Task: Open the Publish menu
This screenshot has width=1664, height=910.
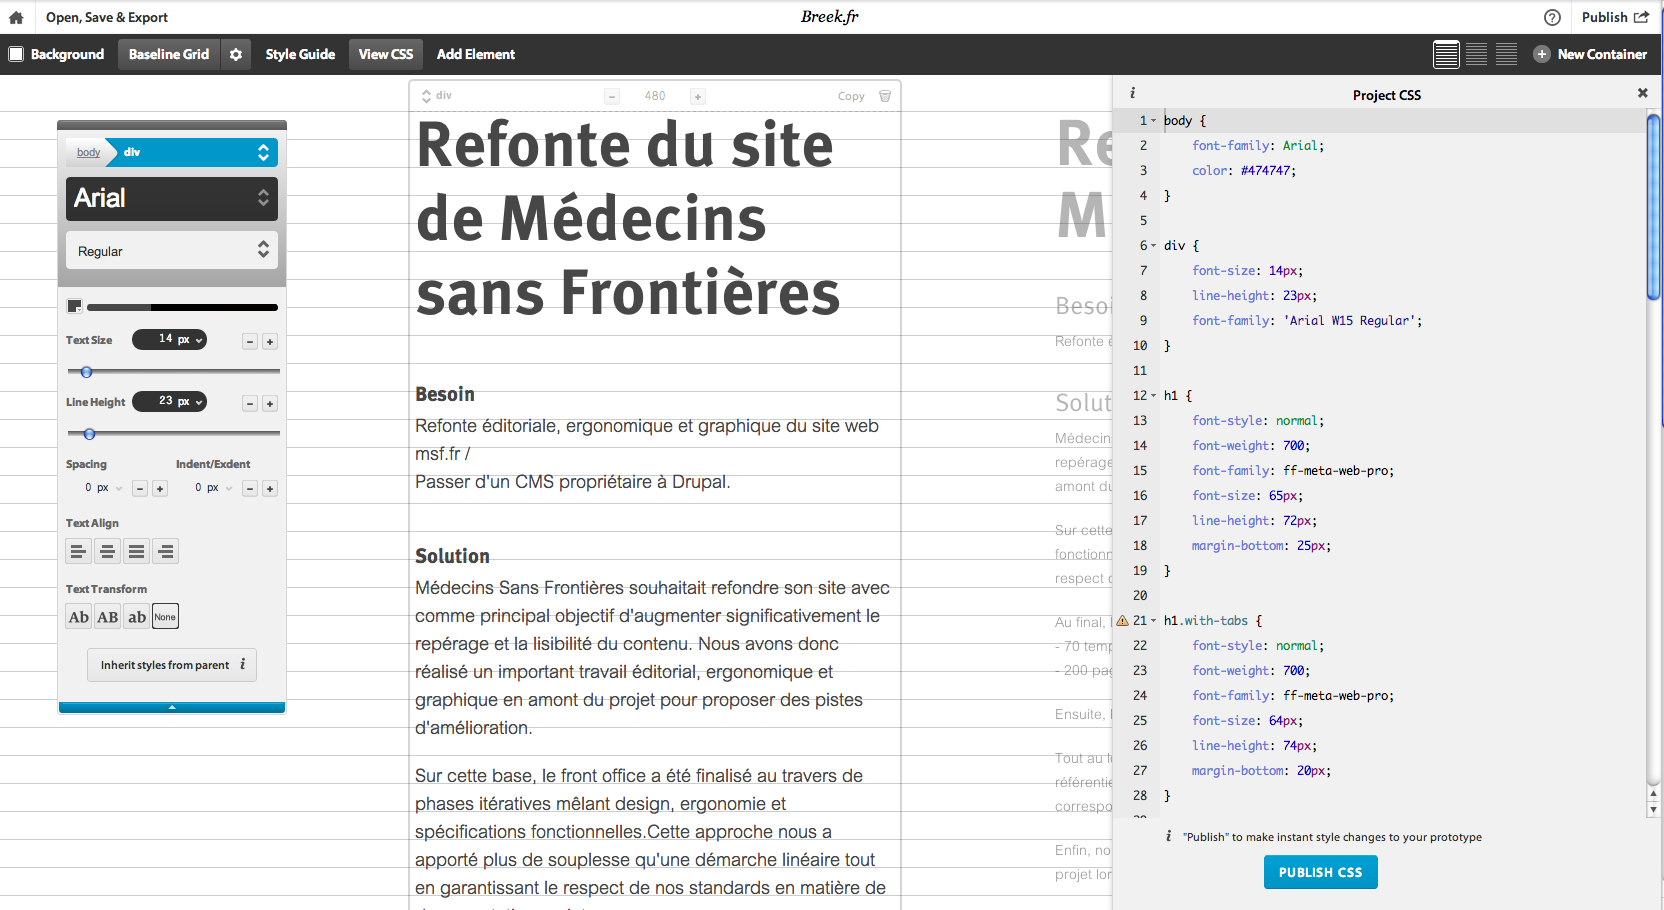Action: [1615, 17]
